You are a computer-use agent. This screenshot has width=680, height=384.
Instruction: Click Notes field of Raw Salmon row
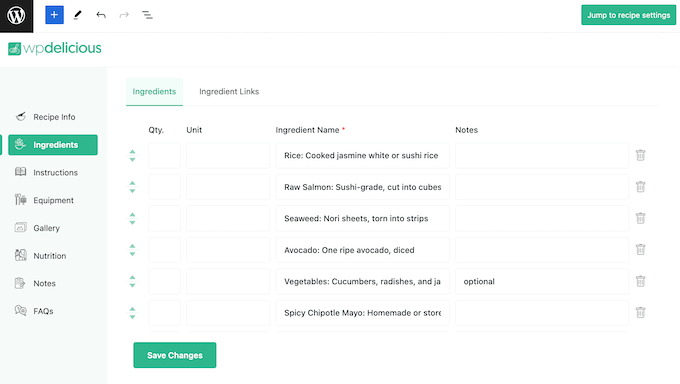point(542,187)
